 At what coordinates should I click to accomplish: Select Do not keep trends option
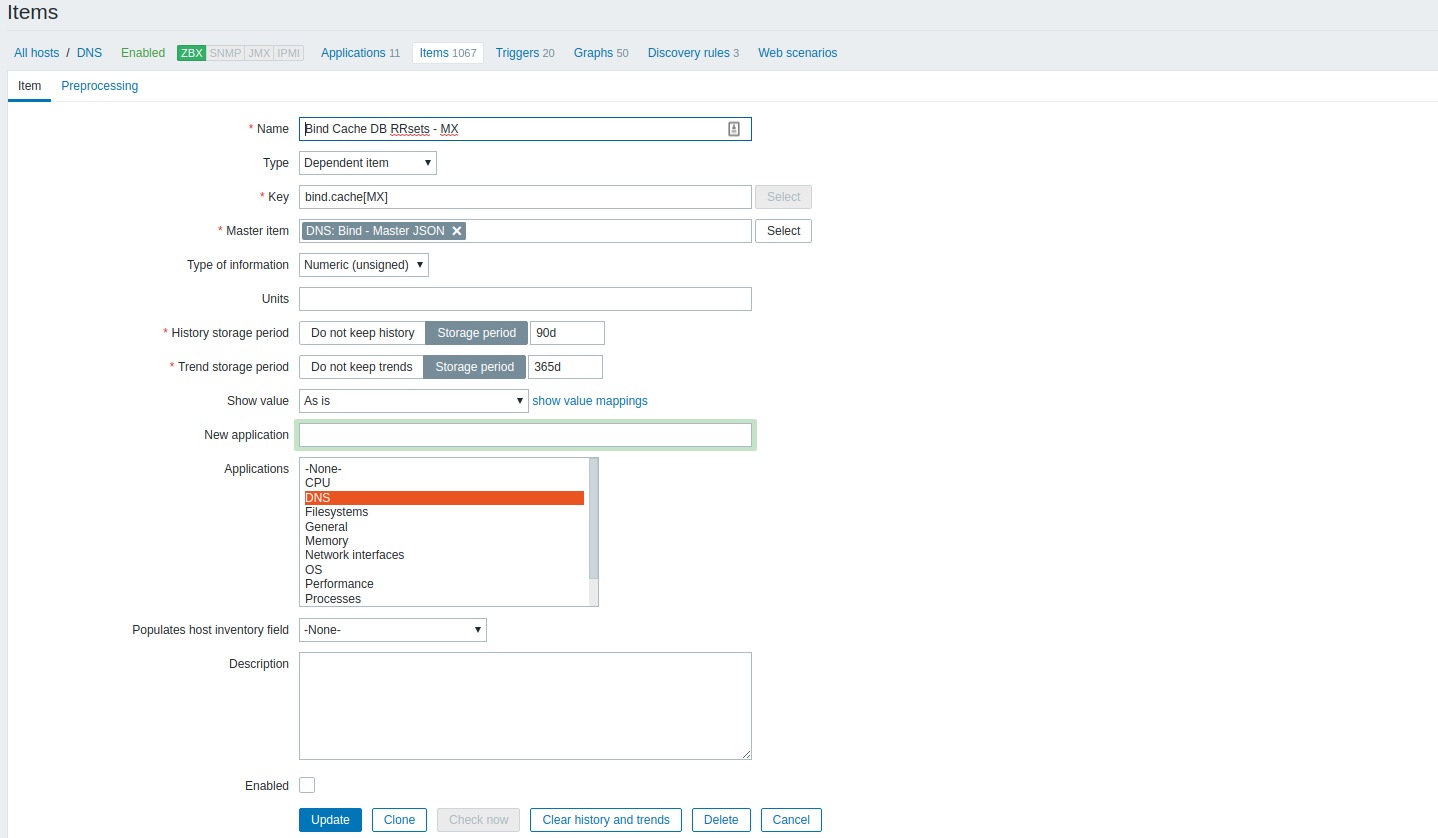coord(361,367)
